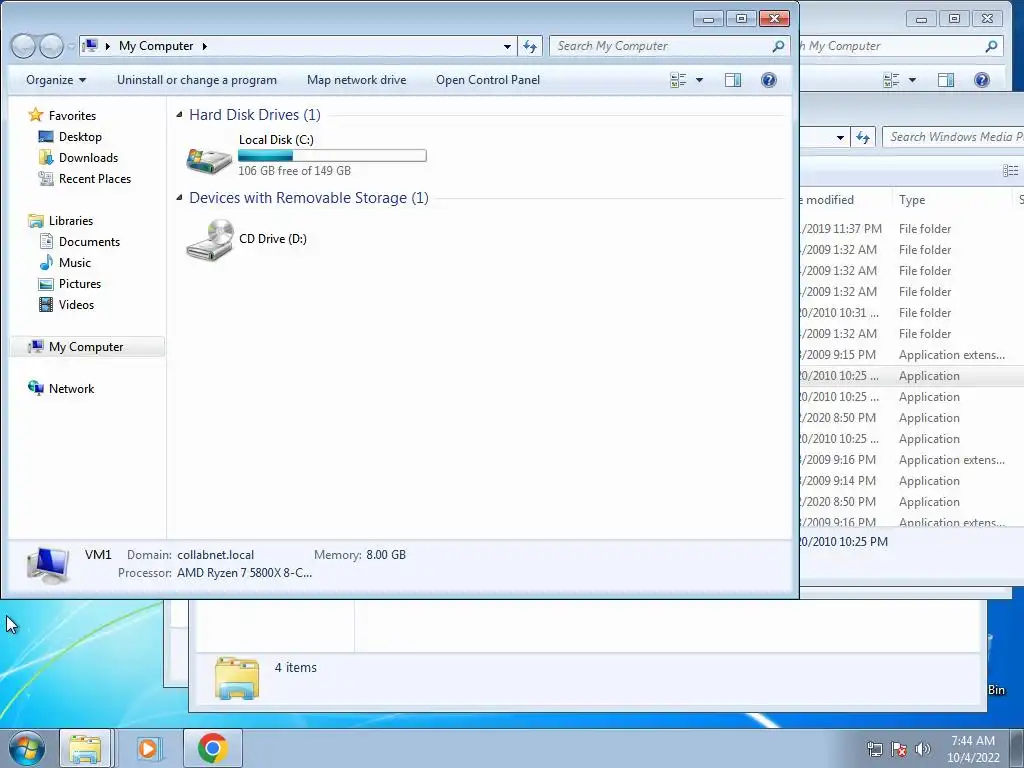Viewport: 1024px width, 768px height.
Task: Click the 8.00 GB memory value
Action: (386, 555)
